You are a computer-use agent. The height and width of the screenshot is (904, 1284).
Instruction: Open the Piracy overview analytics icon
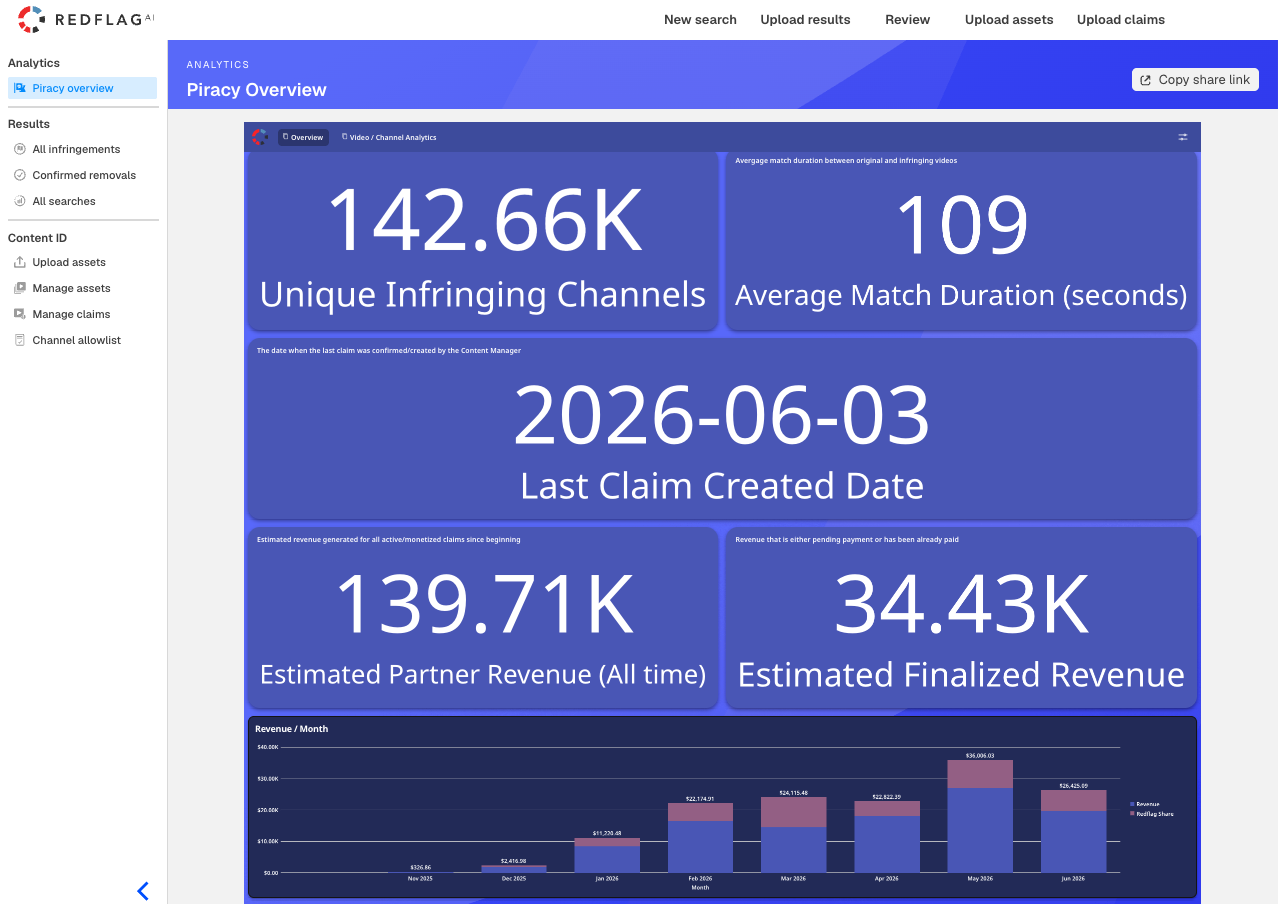[20, 88]
